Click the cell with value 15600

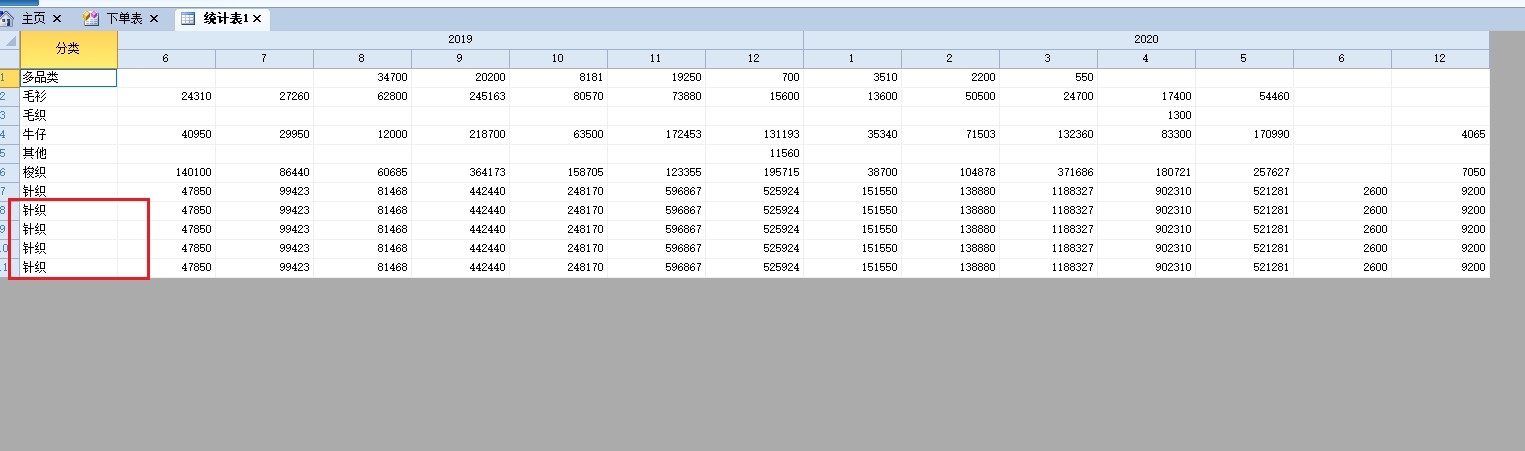[754, 96]
